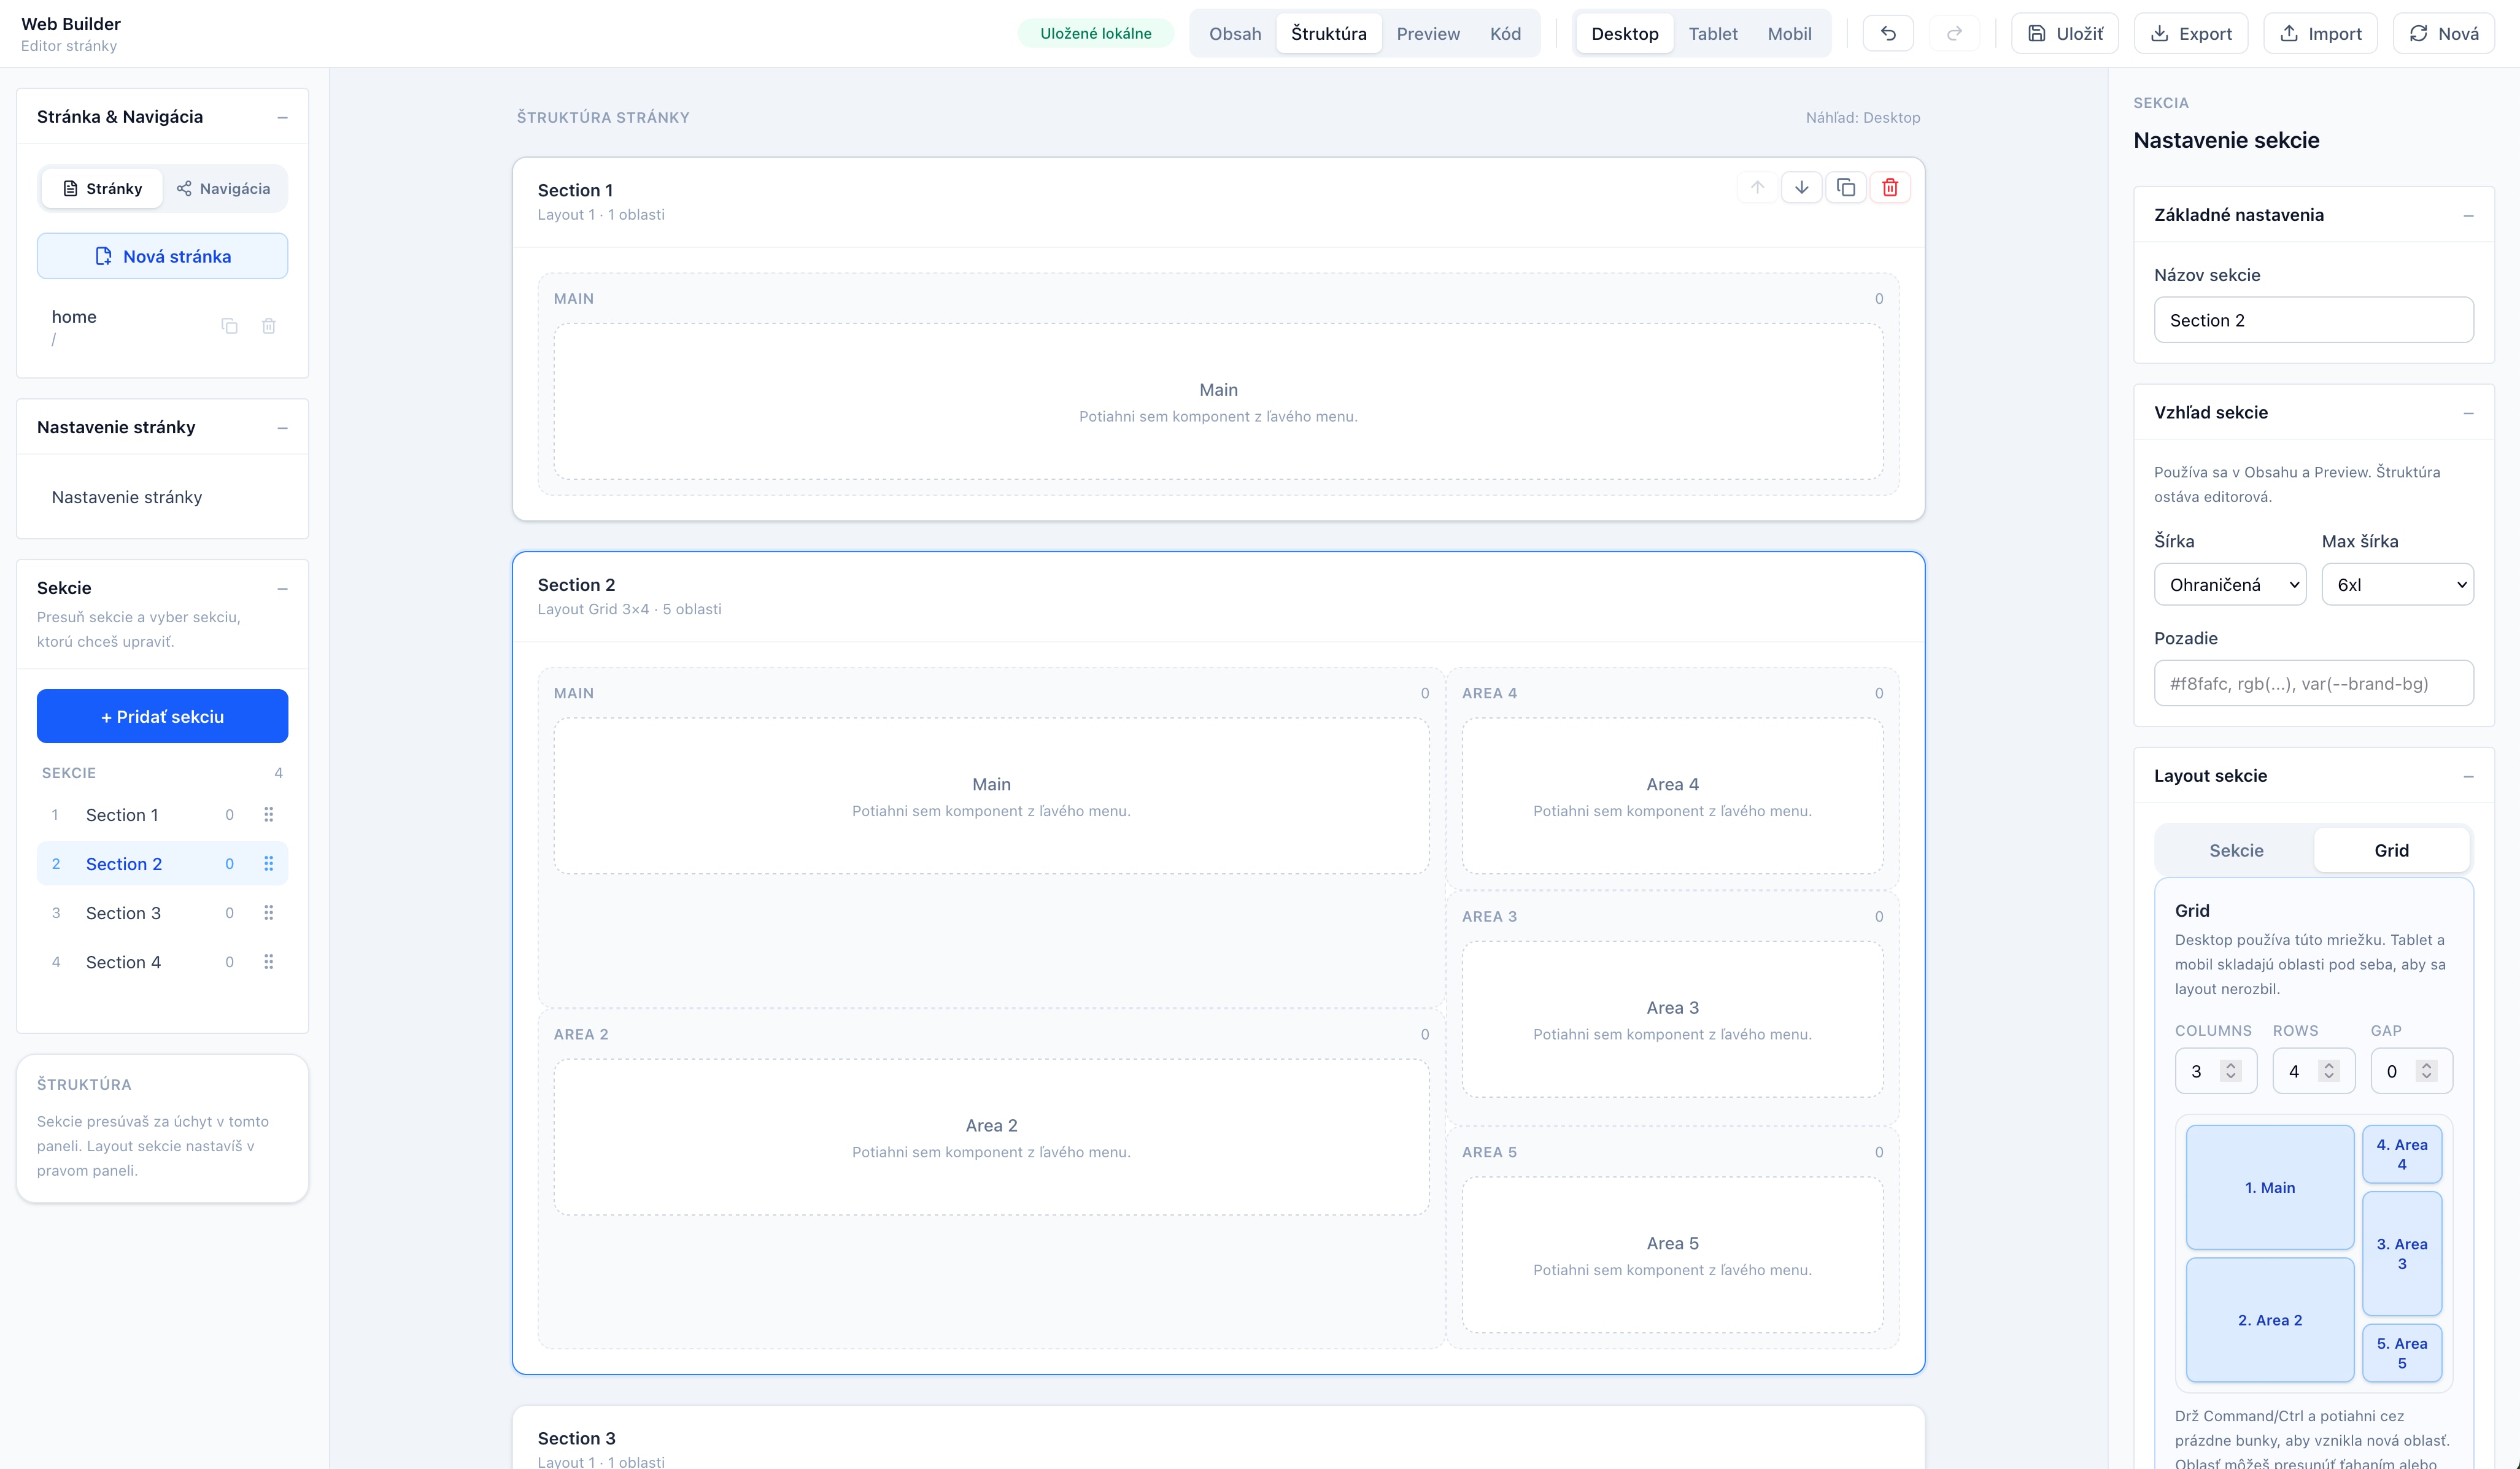Collapse the Layout sekcie panel
This screenshot has height=1469, width=2520.
coord(2468,776)
